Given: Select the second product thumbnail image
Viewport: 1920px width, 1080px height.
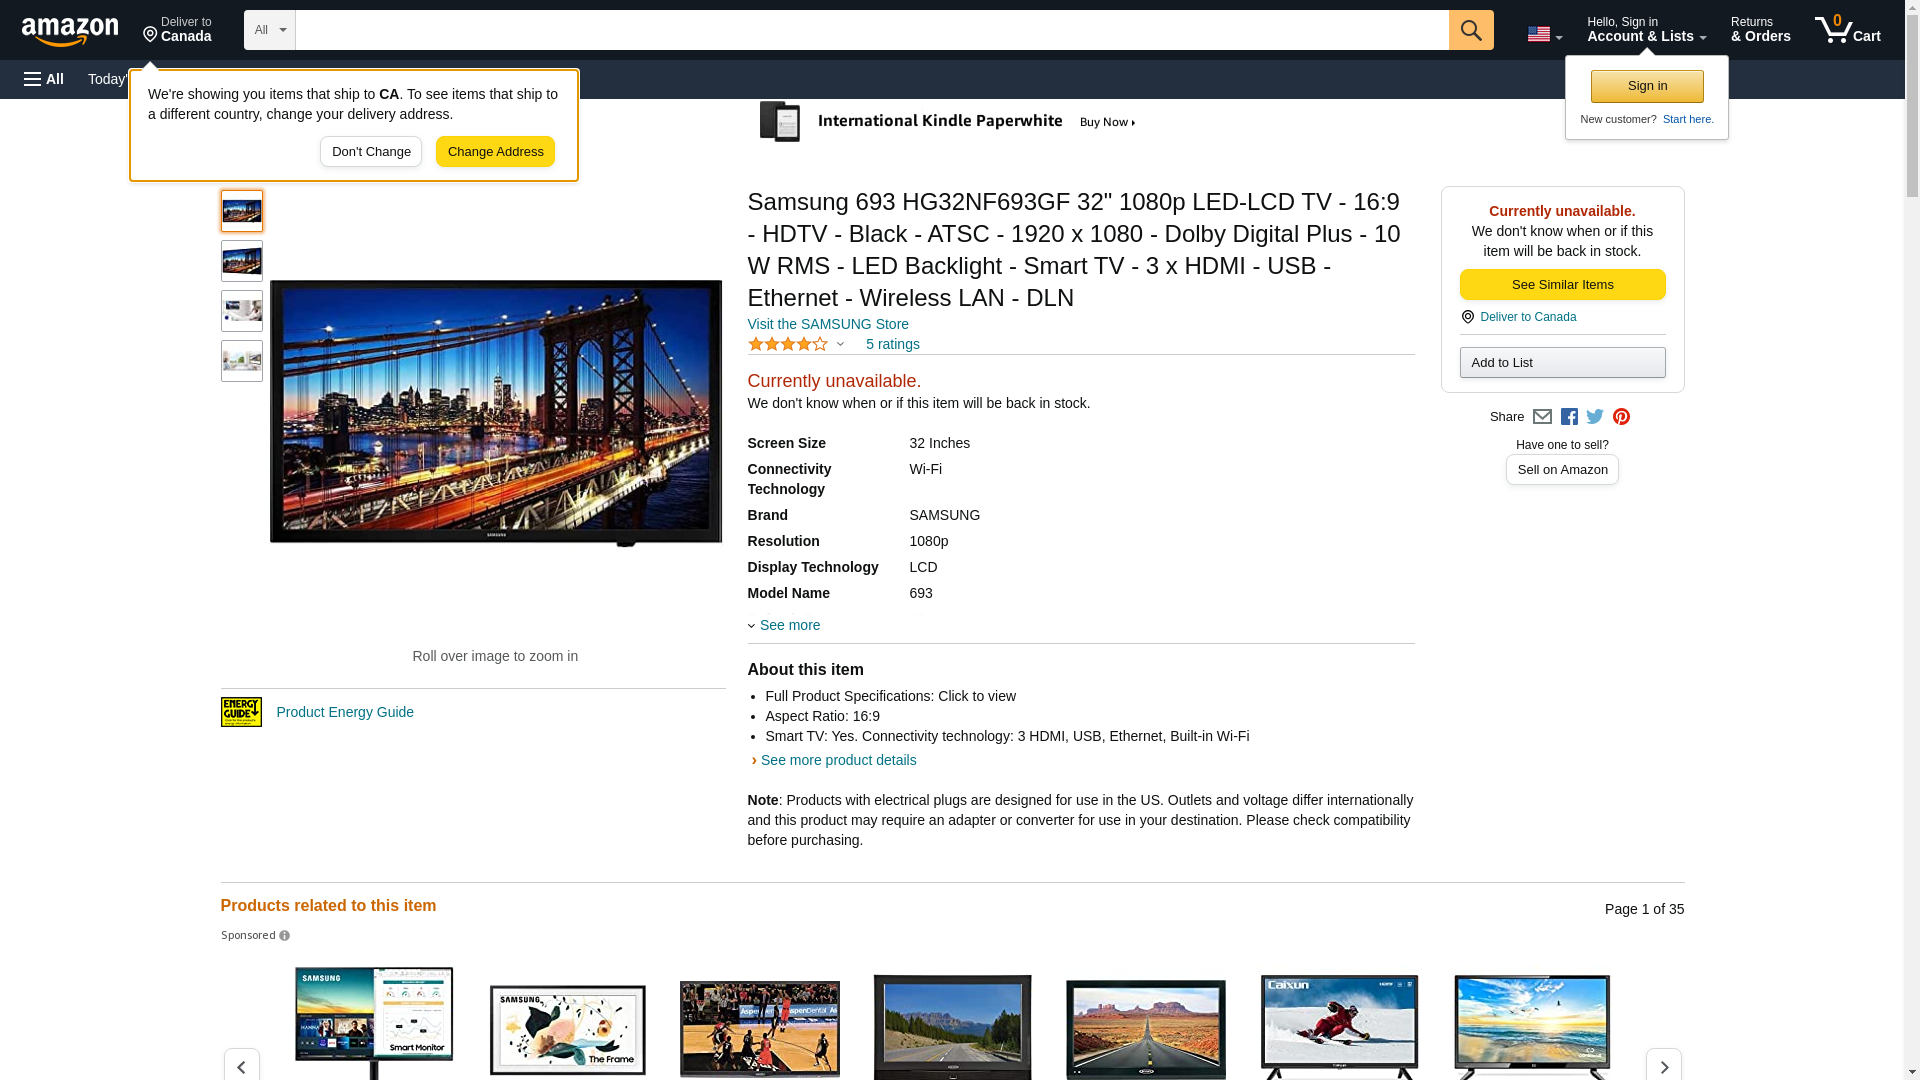Looking at the screenshot, I should tap(242, 261).
